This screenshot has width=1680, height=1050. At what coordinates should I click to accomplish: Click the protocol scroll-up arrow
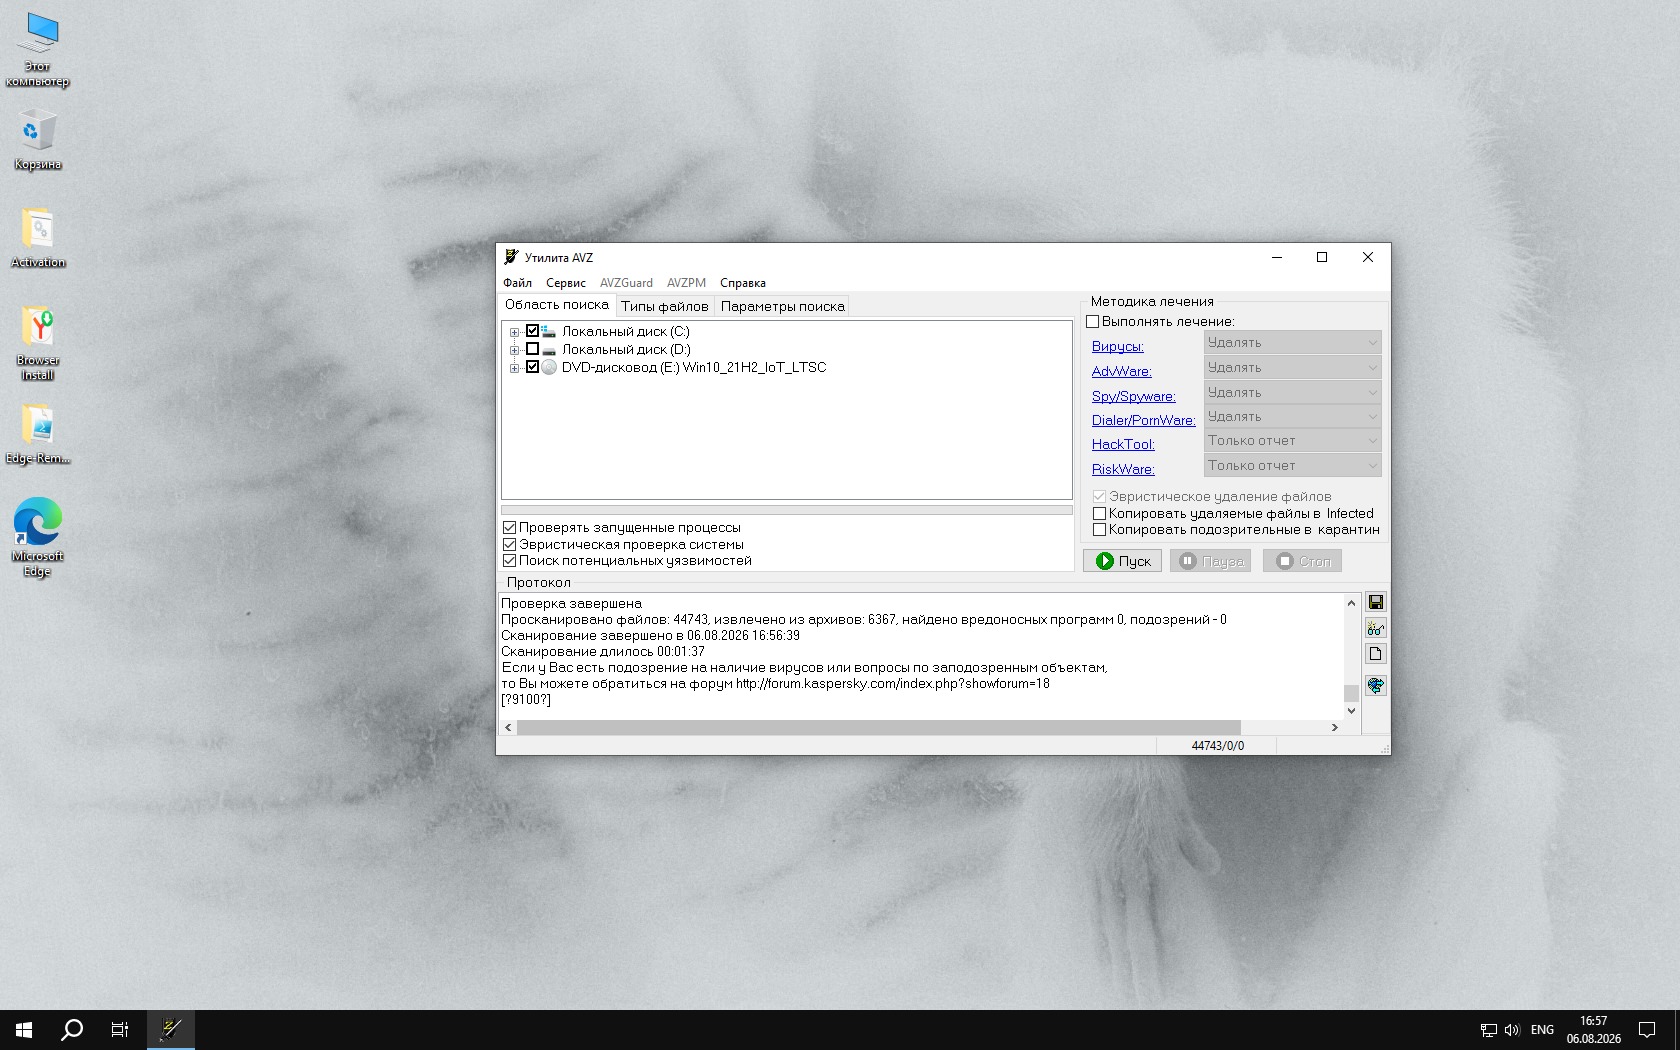(x=1351, y=603)
